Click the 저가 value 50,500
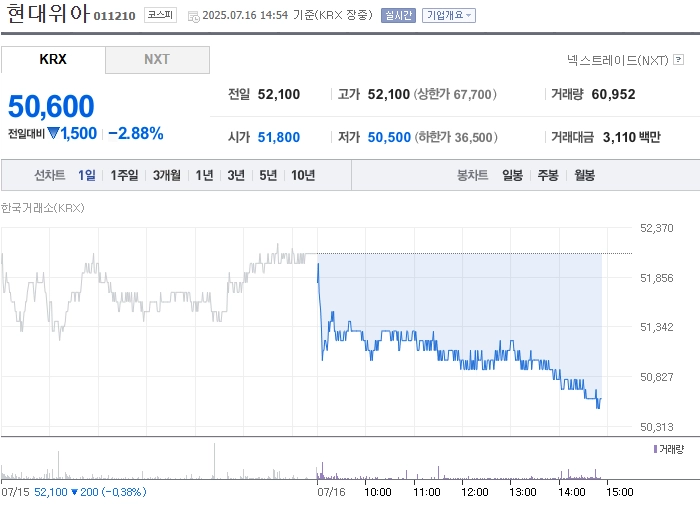The width and height of the screenshot is (700, 505). 389,137
